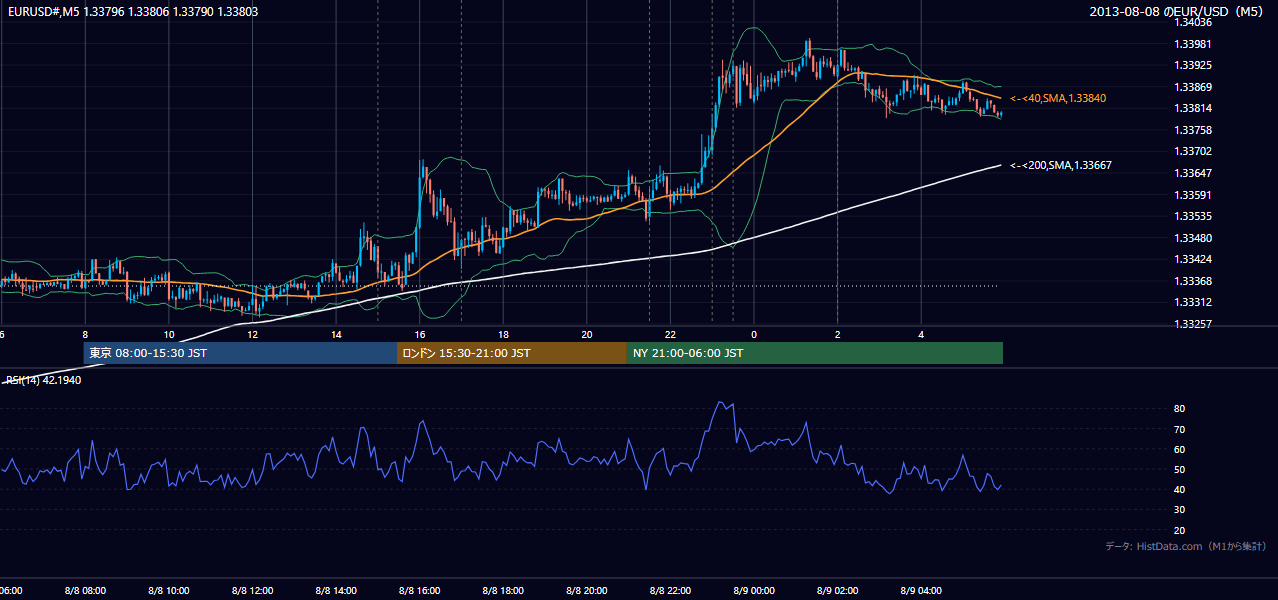Click RSI scale value 20

[x=1180, y=530]
